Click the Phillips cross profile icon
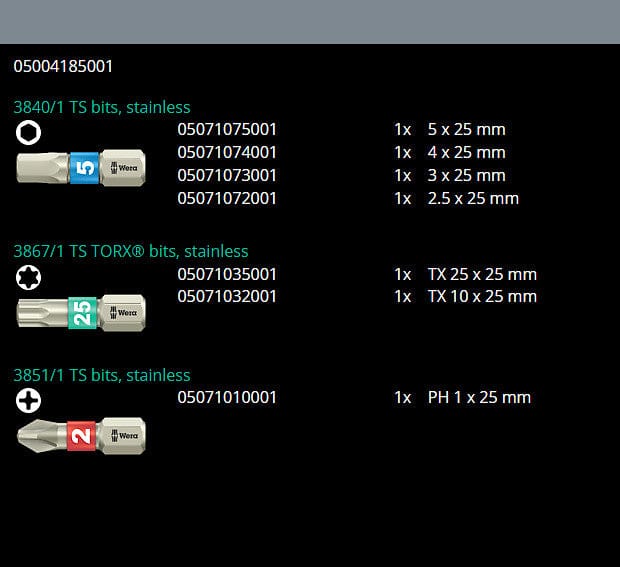The height and width of the screenshot is (567, 620). (x=29, y=401)
